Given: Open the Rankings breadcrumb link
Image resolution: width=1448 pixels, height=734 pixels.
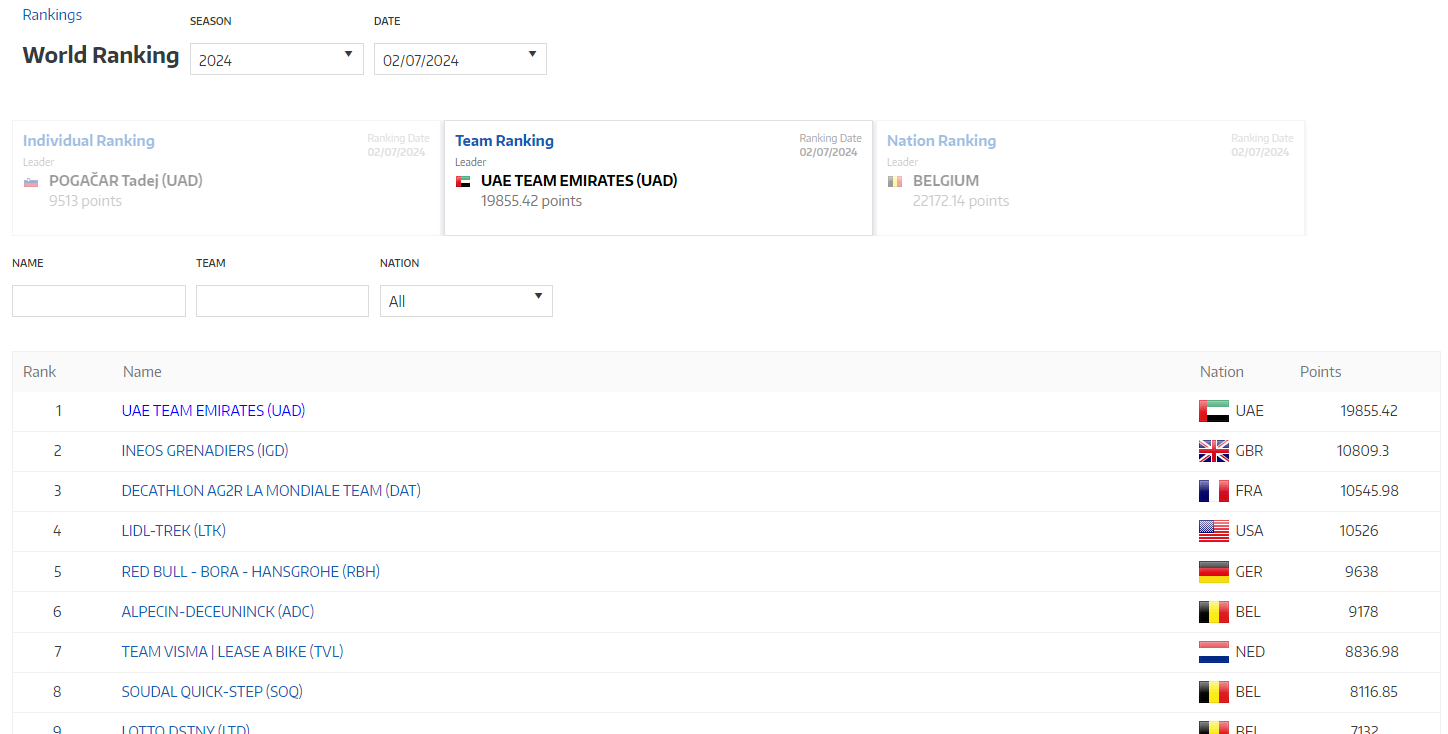Looking at the screenshot, I should click(52, 15).
